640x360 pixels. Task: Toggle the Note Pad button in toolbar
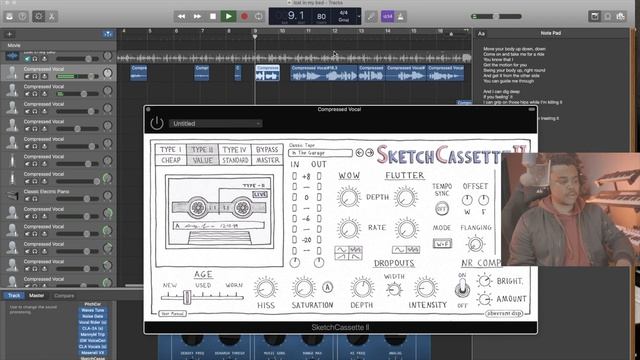[594, 16]
